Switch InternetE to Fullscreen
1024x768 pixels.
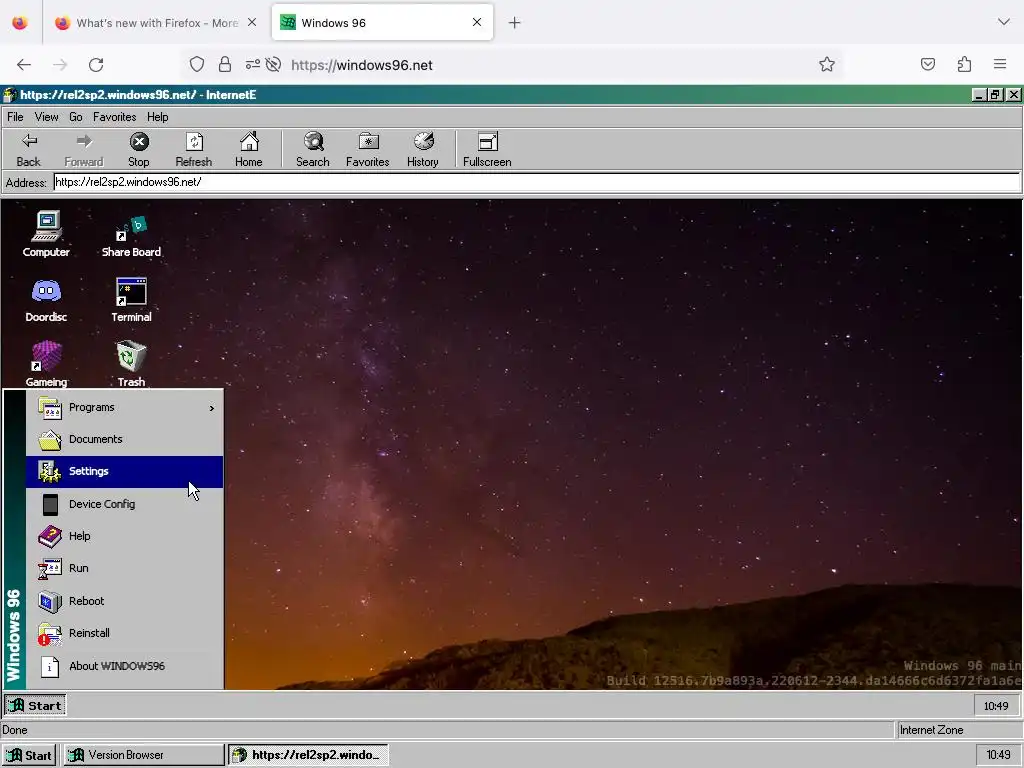coord(487,150)
